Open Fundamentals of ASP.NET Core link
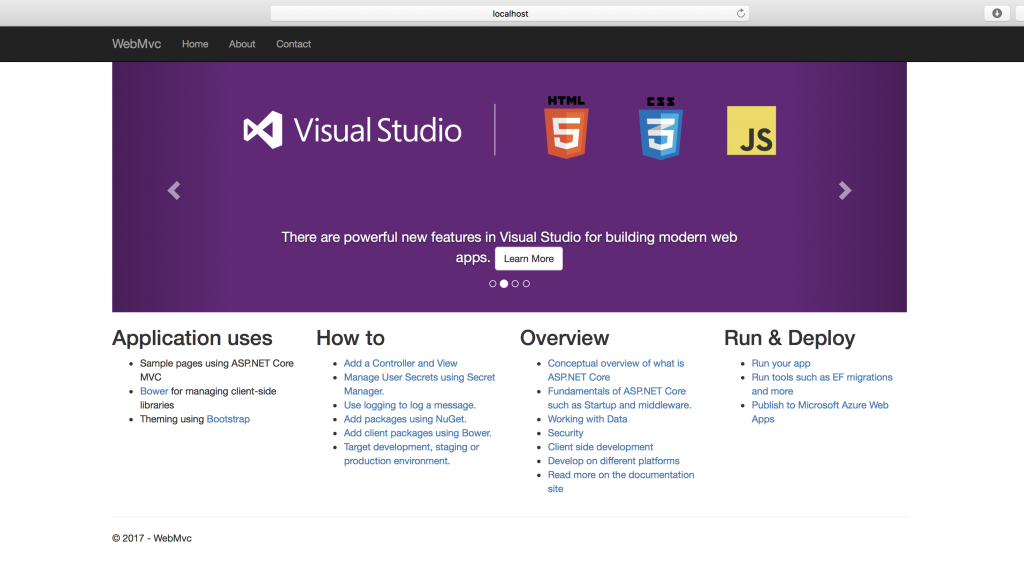 [619, 398]
